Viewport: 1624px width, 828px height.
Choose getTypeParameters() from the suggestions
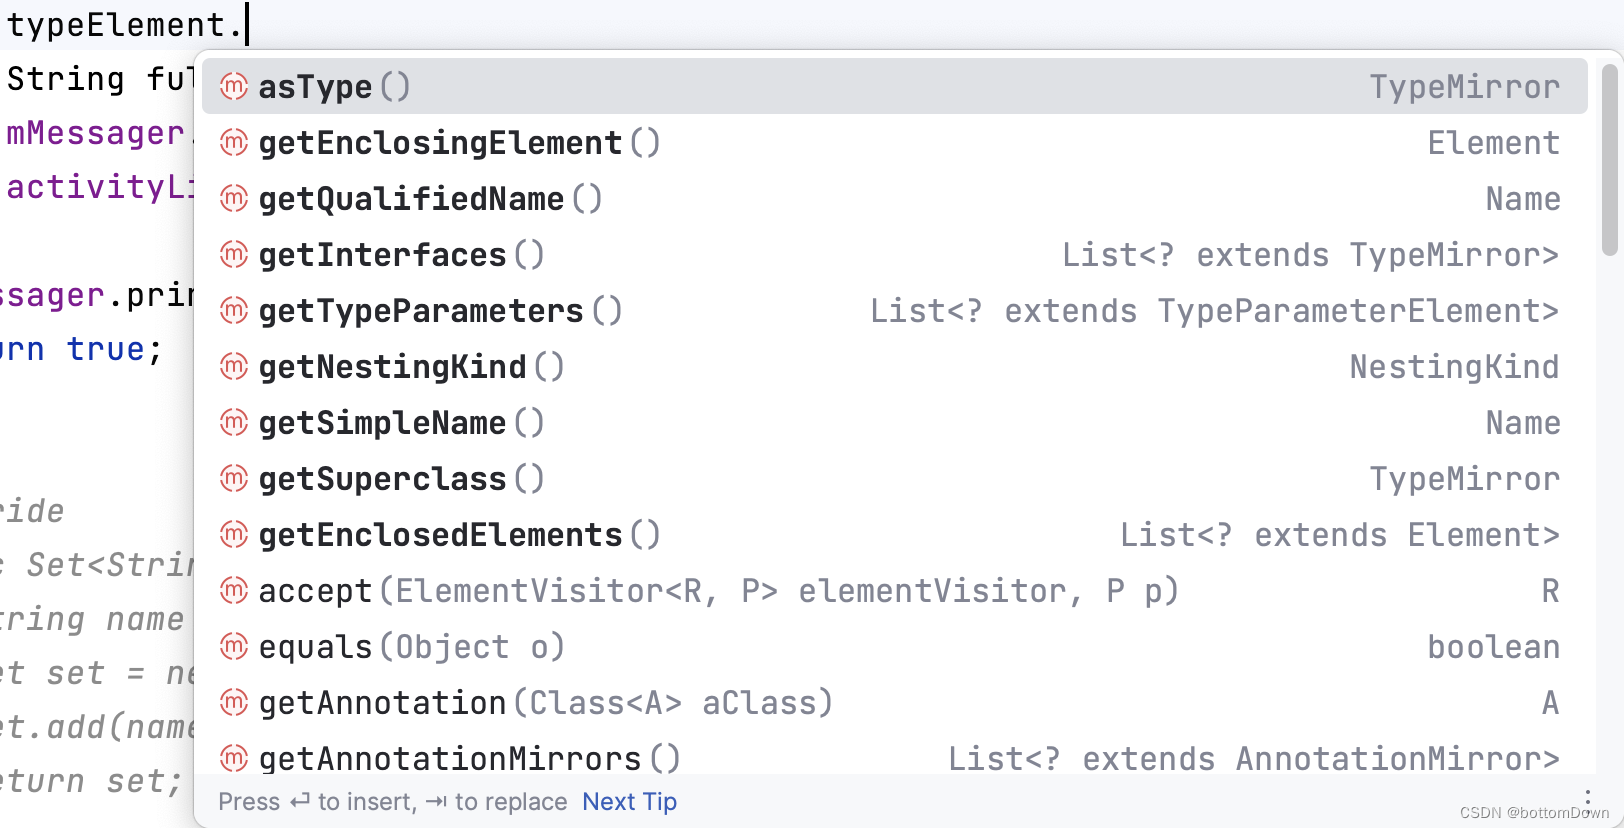coord(420,311)
